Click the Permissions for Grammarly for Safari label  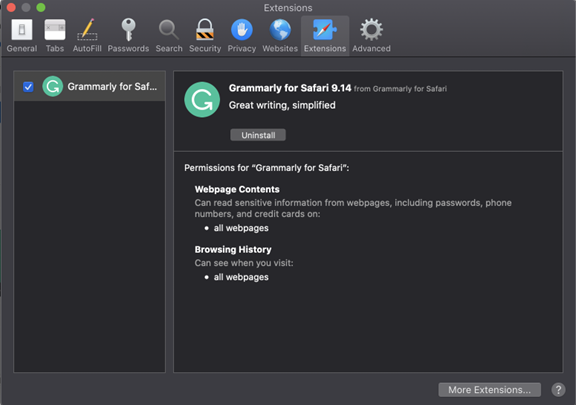(267, 168)
